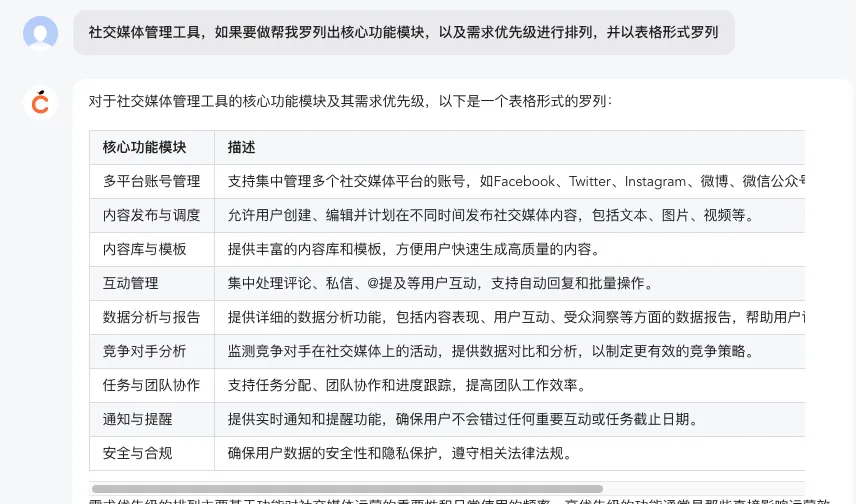Select the 竞争对手分析 cell
Screen dimensions: 856x504
(x=152, y=351)
